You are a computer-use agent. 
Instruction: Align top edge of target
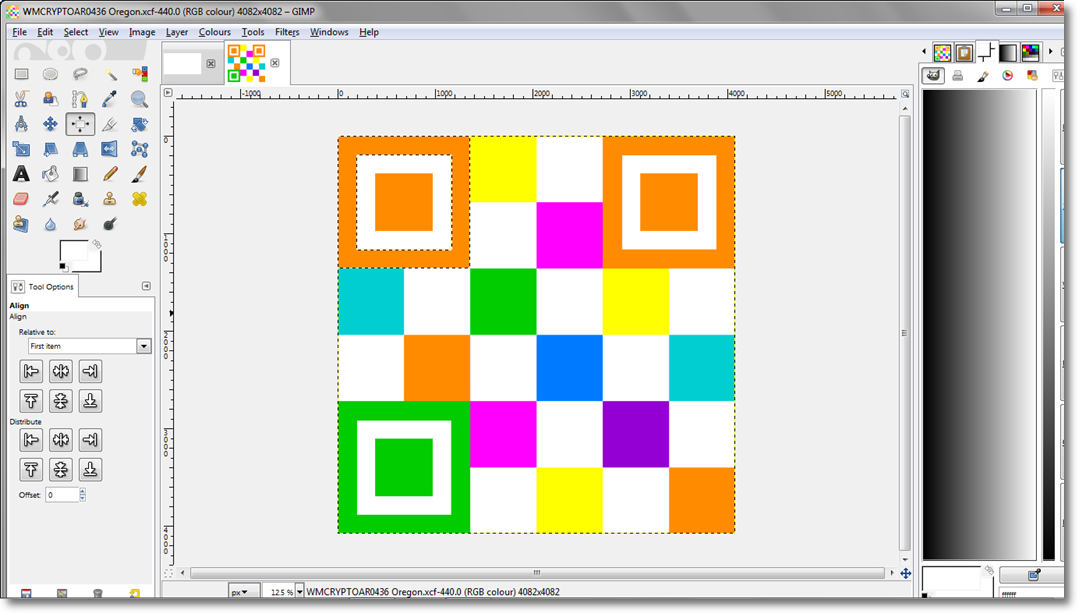point(31,401)
